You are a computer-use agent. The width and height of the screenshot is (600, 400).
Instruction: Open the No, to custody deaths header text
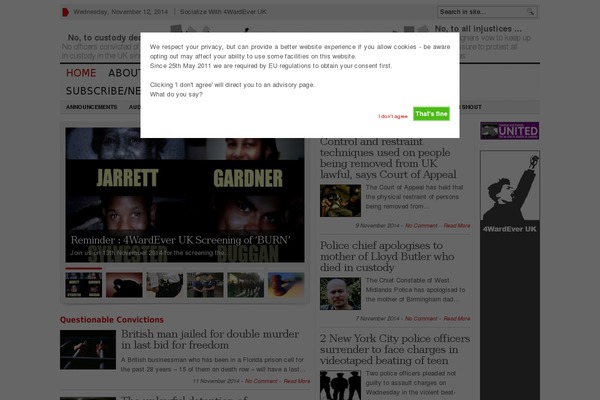tap(104, 38)
